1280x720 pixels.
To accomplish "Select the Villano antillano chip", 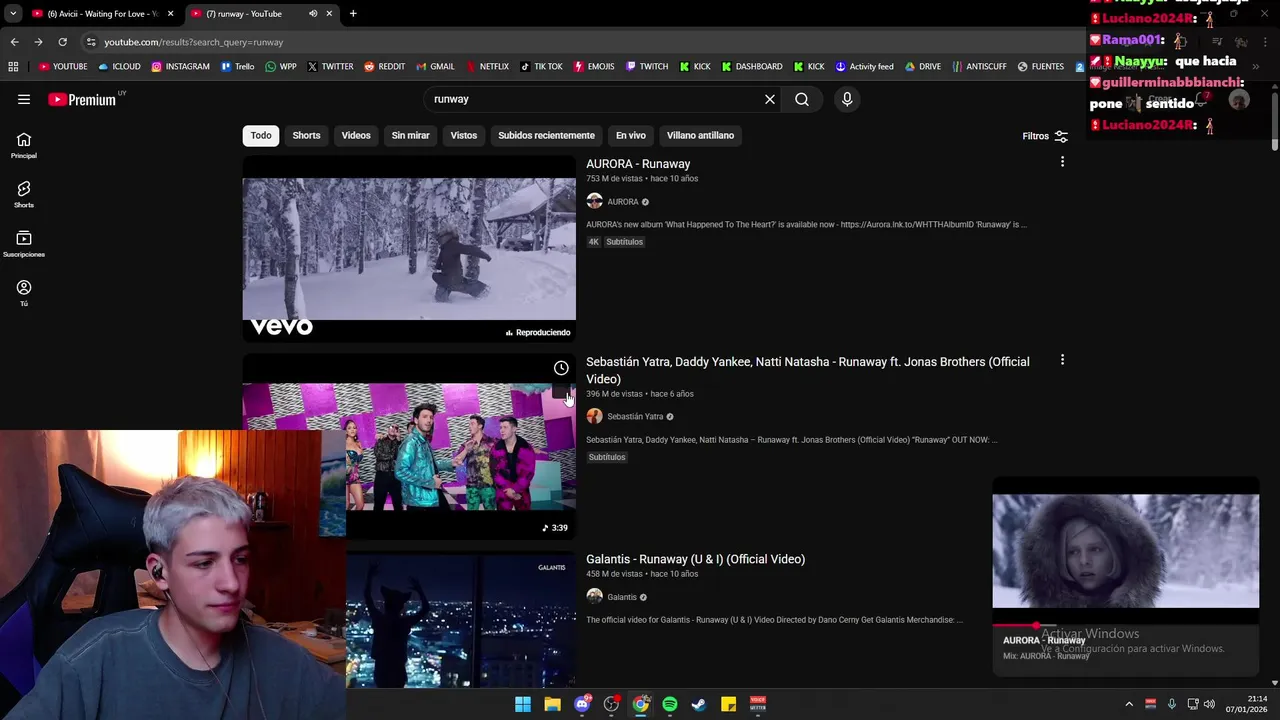I will (700, 135).
